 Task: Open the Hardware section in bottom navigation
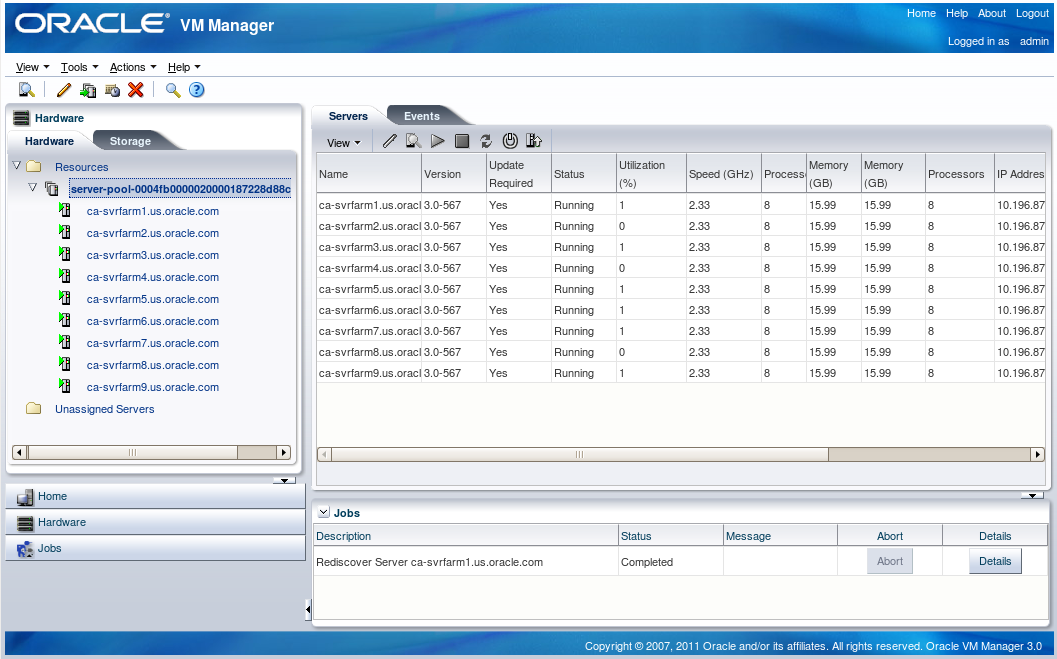pos(156,522)
